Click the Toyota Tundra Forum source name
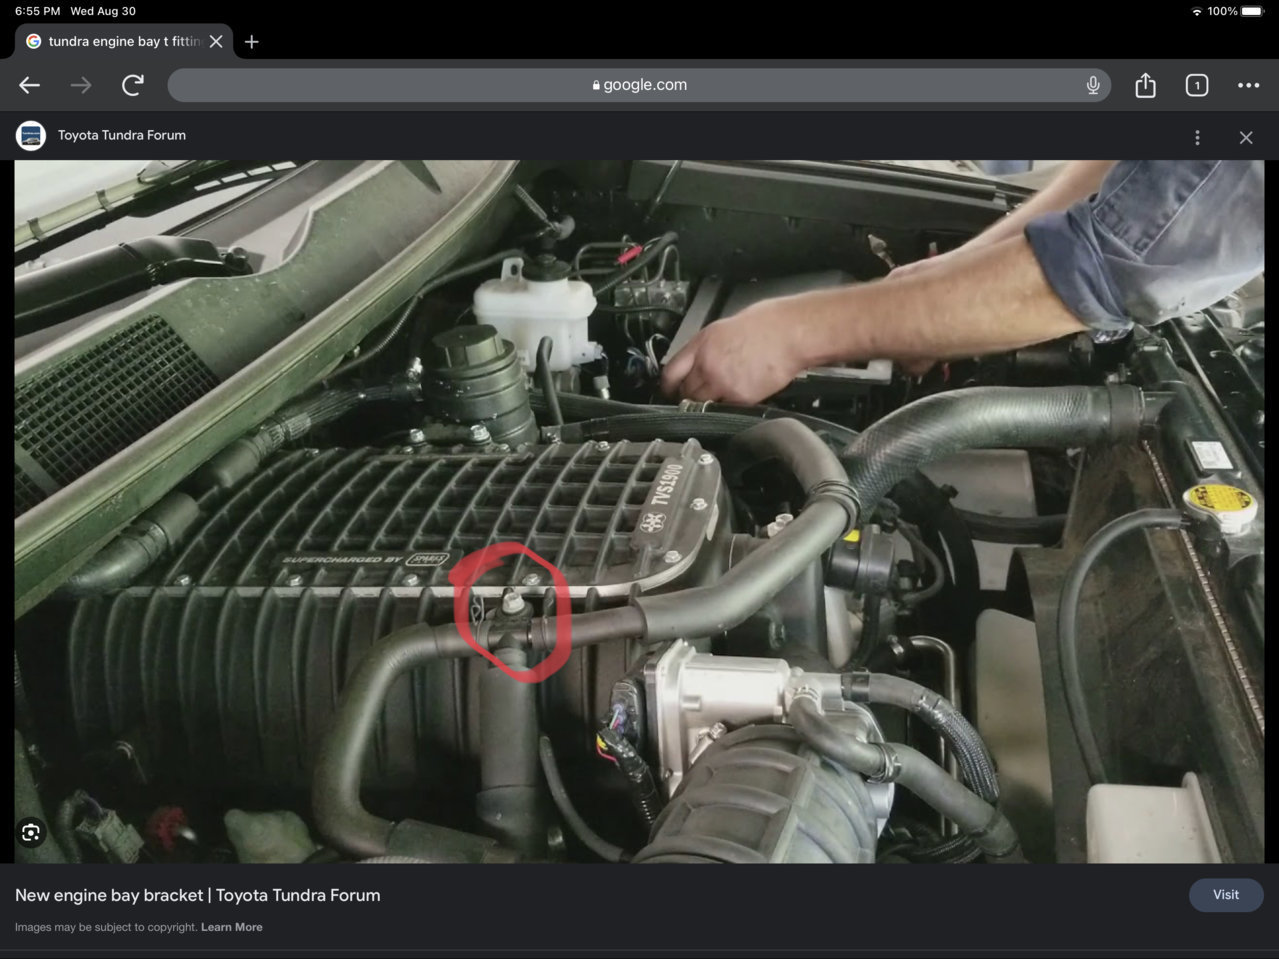This screenshot has height=959, width=1279. (122, 135)
